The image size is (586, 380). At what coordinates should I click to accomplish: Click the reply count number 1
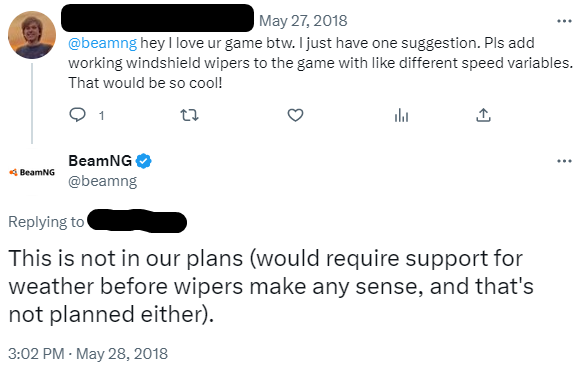coord(101,116)
